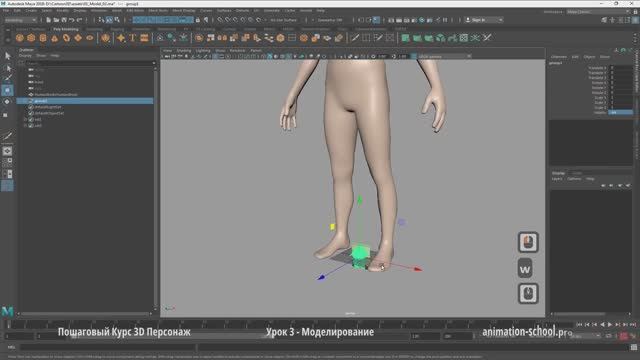Image resolution: width=640 pixels, height=360 pixels.
Task: Switch to the Sculpting shelf tab
Action: coord(94,29)
